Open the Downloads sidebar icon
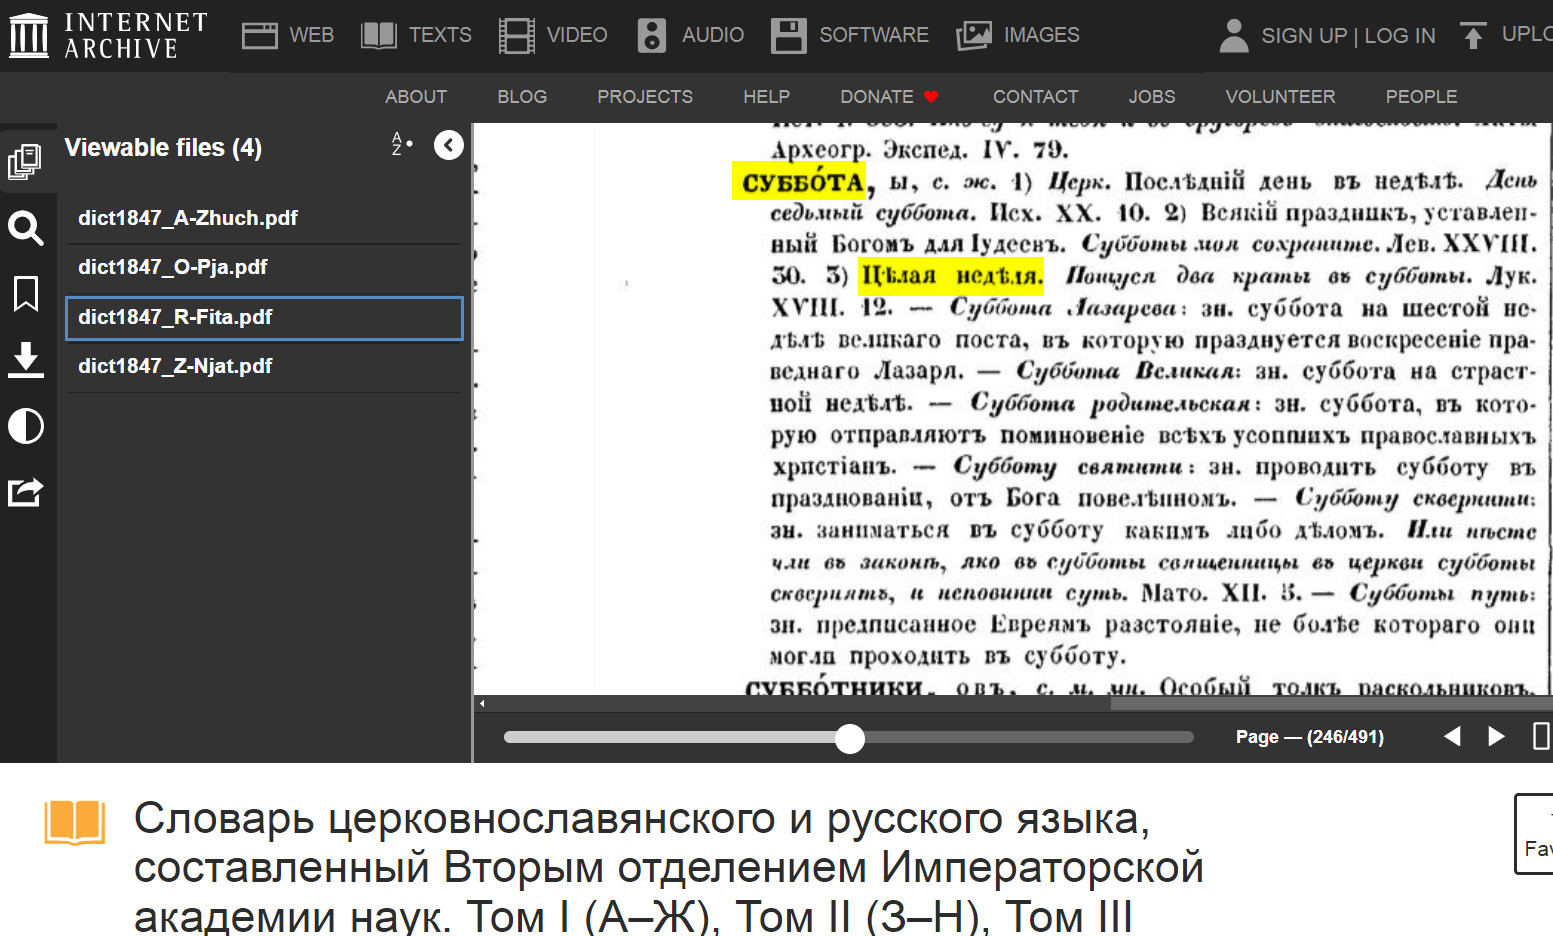1553x936 pixels. pos(26,360)
